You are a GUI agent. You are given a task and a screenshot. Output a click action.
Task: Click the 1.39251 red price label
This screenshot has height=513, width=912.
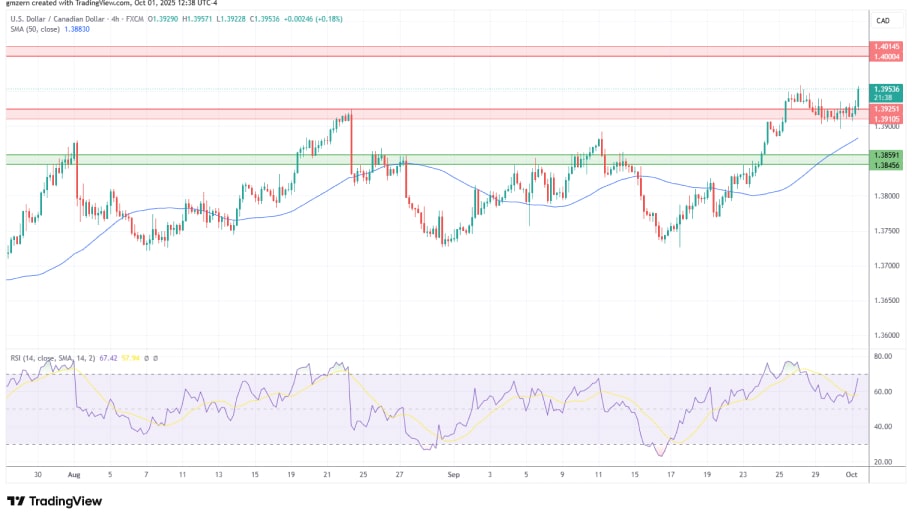tap(886, 108)
